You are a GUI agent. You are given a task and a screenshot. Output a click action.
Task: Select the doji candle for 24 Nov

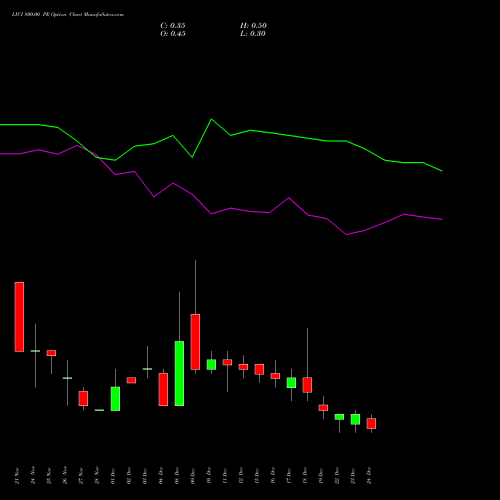(x=35, y=351)
